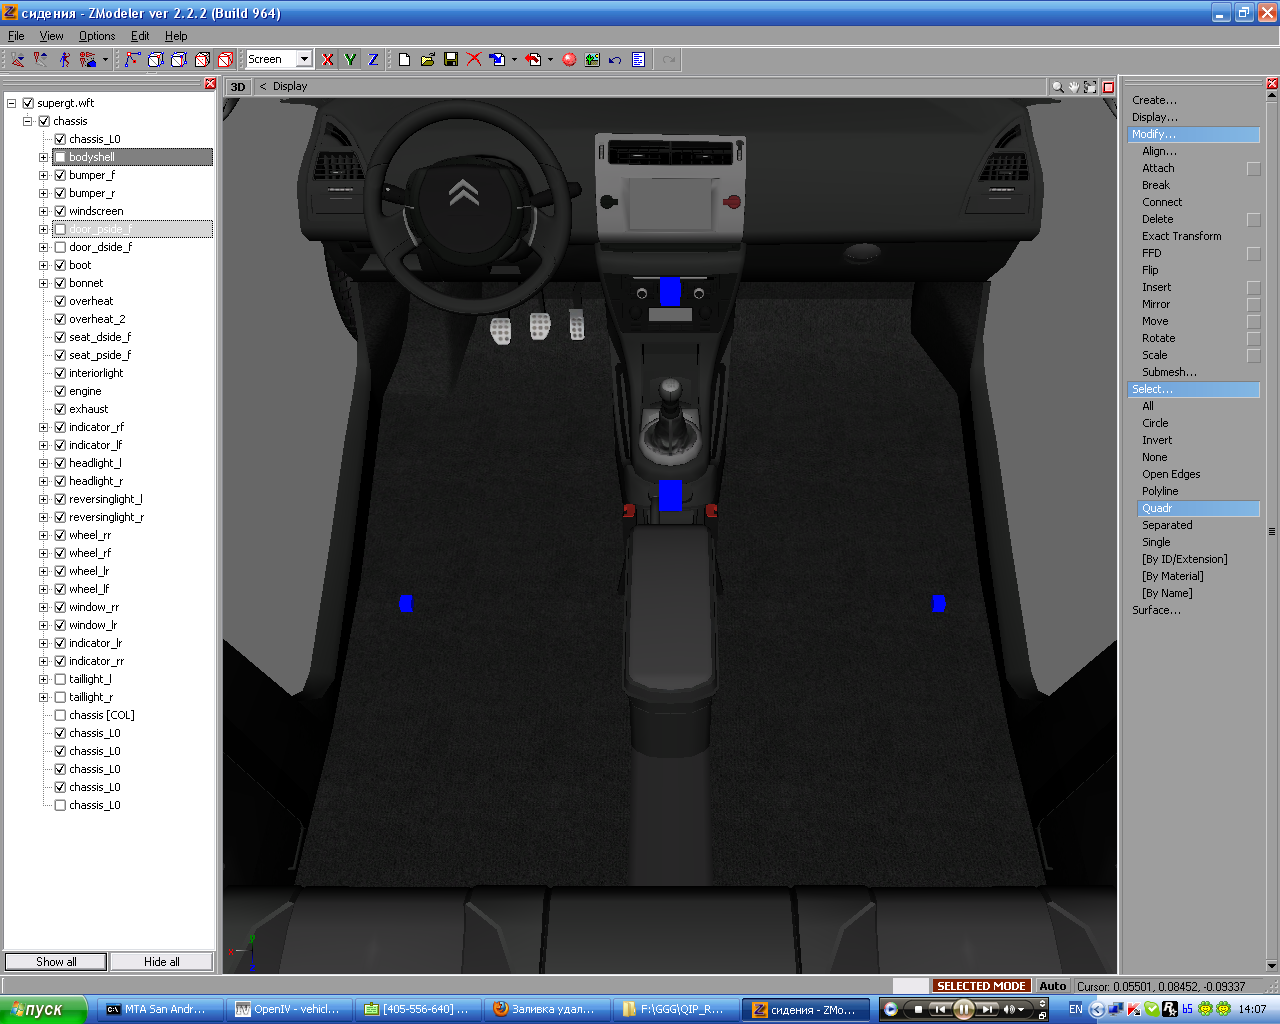Image resolution: width=1280 pixels, height=1024 pixels.
Task: Collapse the supergt.wft root node
Action: pyautogui.click(x=12, y=103)
